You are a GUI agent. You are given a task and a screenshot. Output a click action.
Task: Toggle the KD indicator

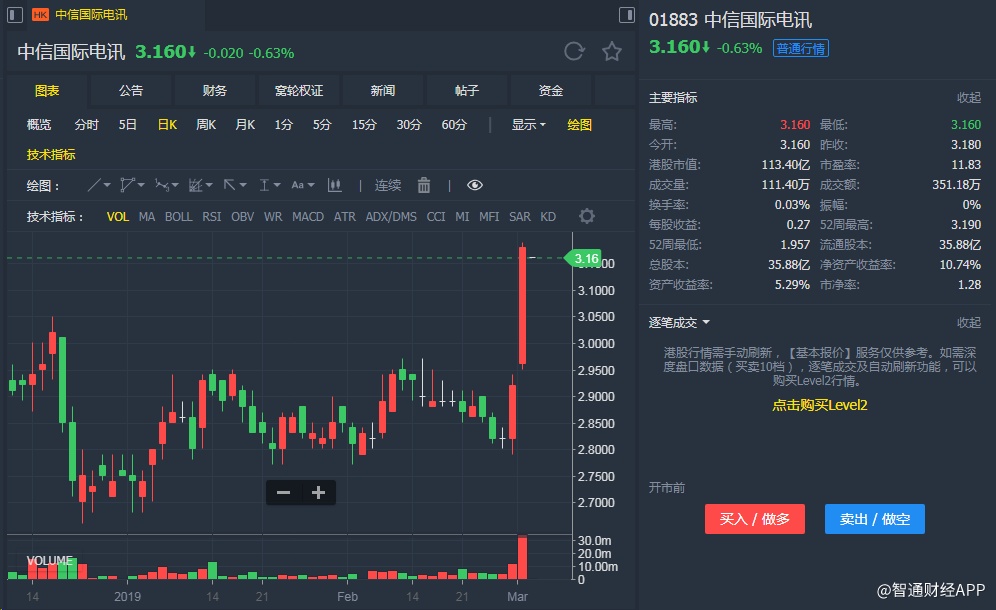tap(548, 217)
